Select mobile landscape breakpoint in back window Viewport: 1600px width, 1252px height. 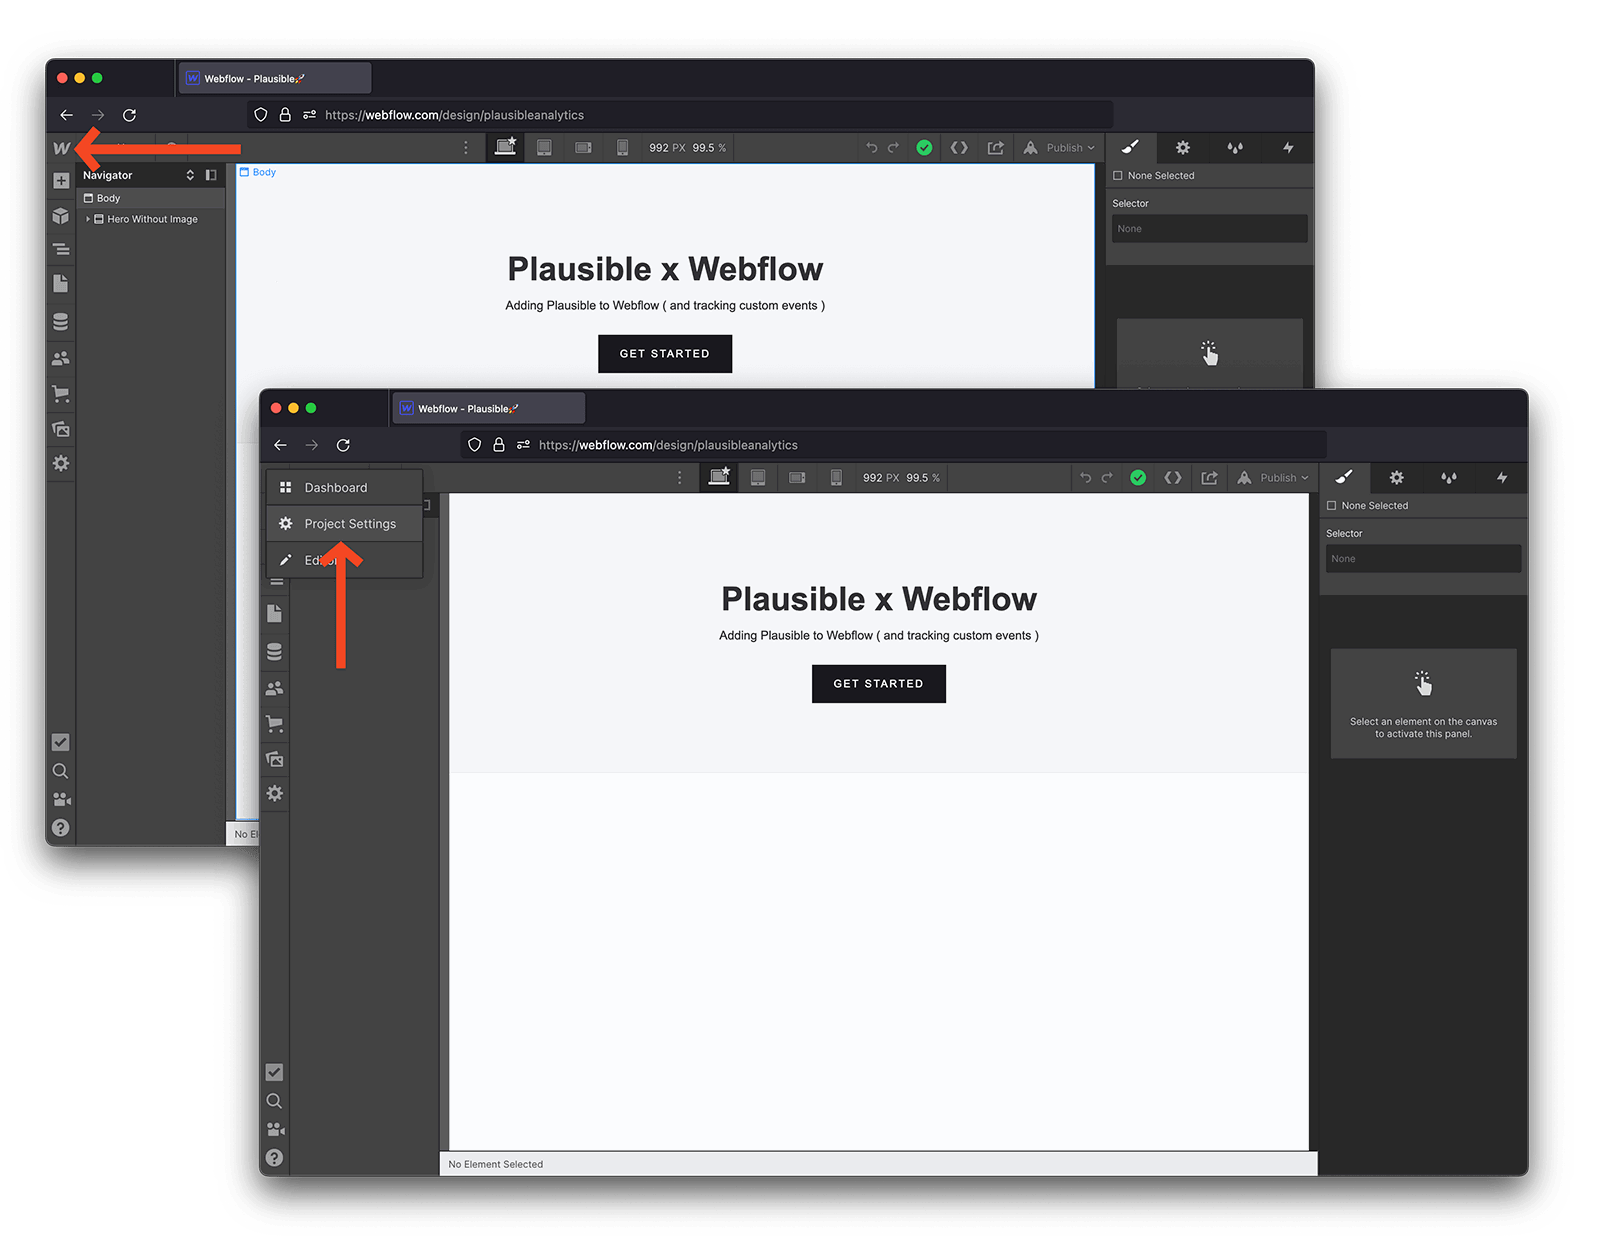(583, 148)
